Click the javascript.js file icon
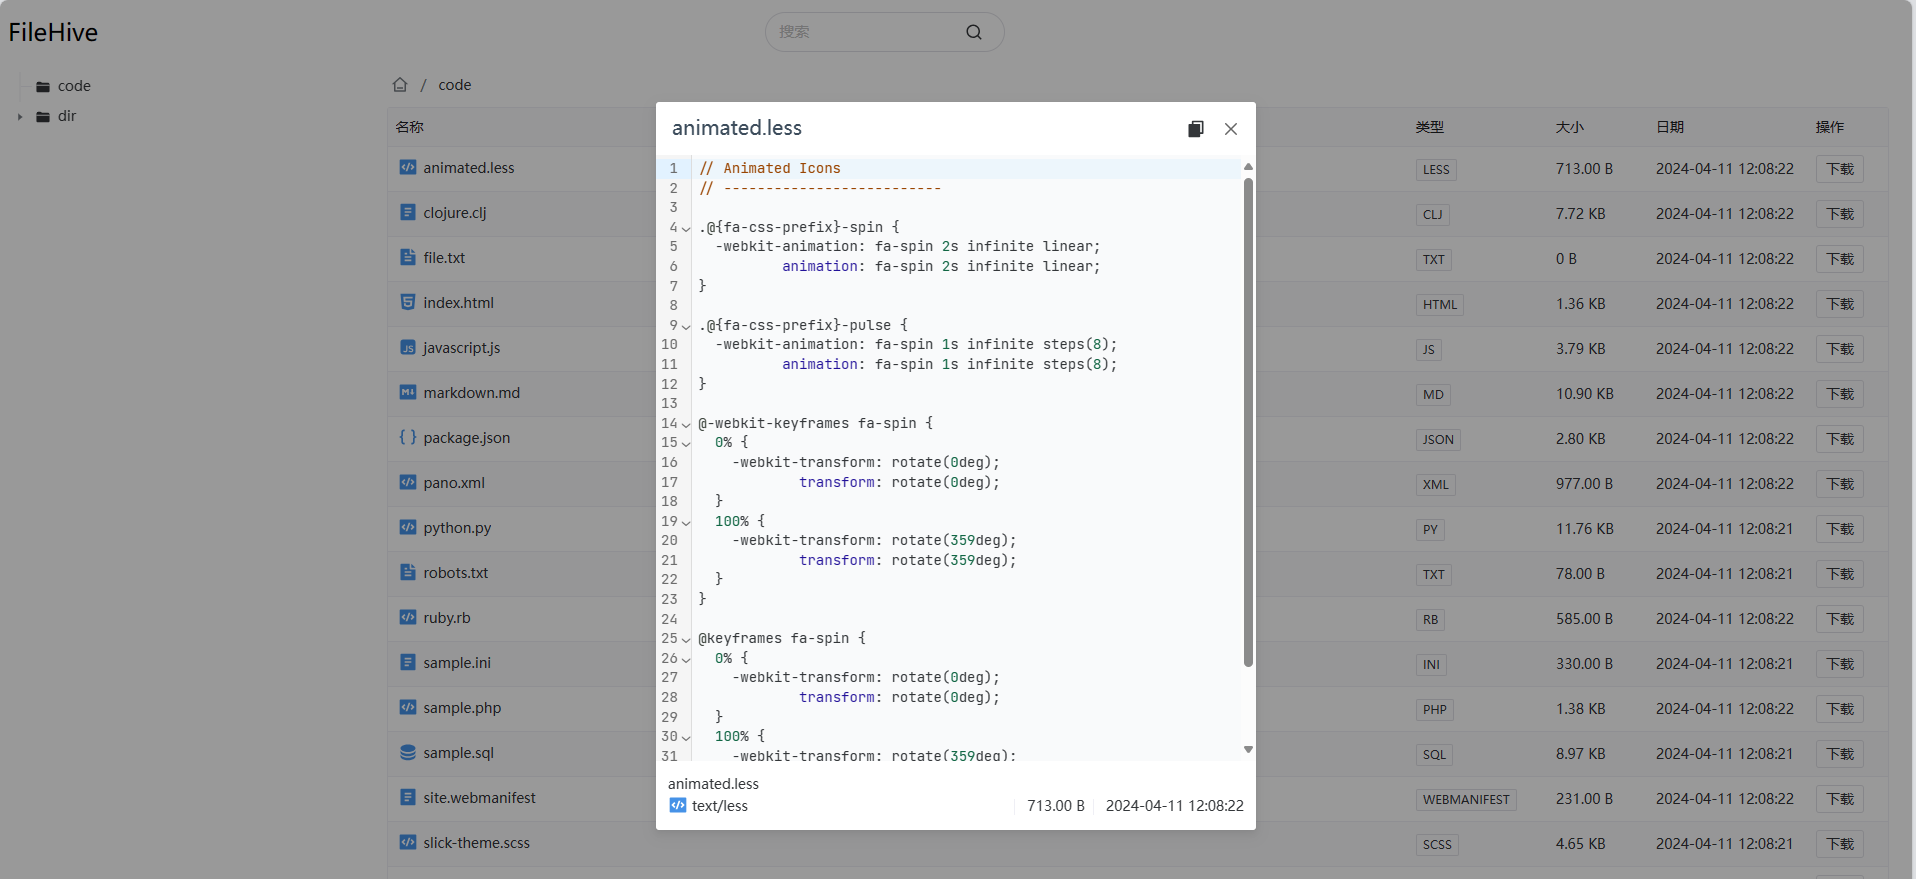The height and width of the screenshot is (879, 1916). [408, 348]
